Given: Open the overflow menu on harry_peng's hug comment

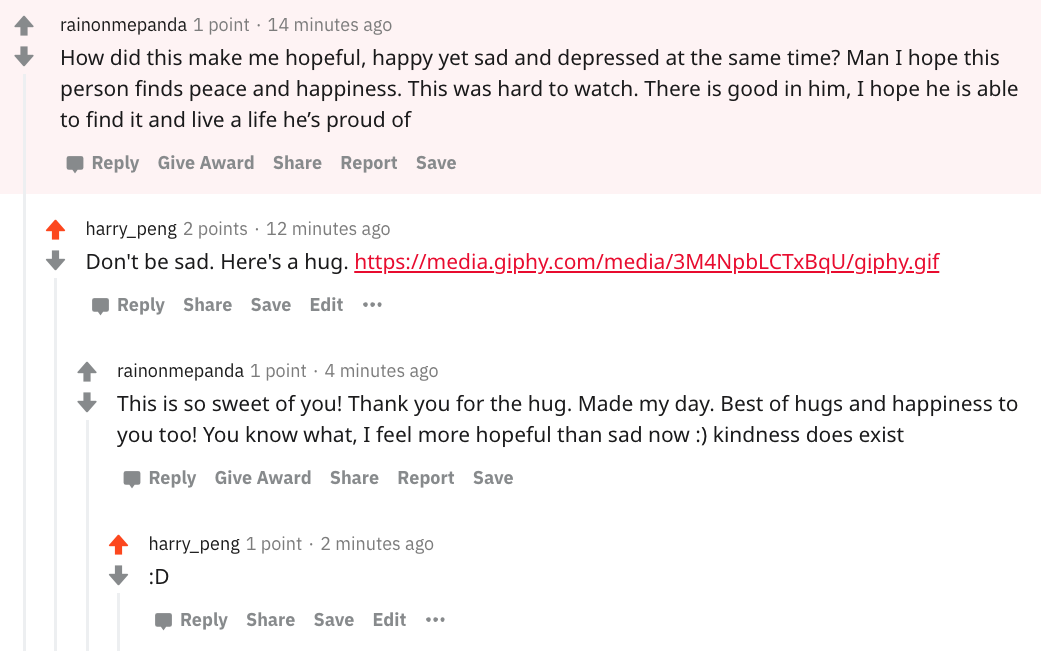Looking at the screenshot, I should [372, 305].
